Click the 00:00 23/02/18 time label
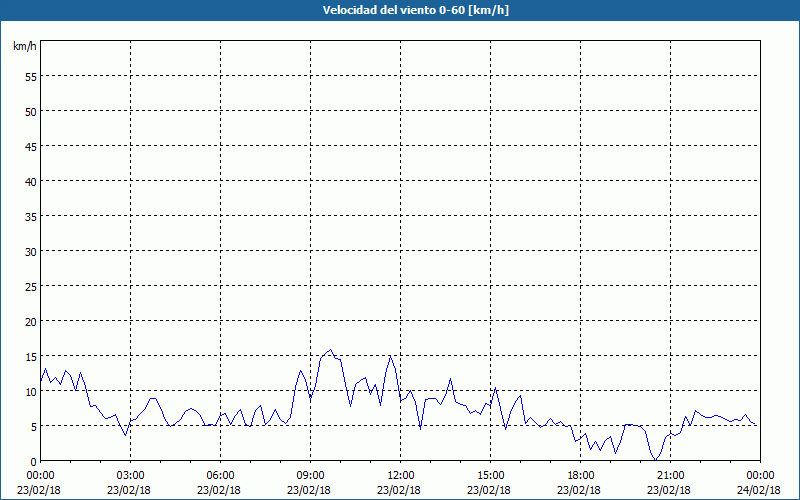The image size is (800, 500). click(x=39, y=482)
